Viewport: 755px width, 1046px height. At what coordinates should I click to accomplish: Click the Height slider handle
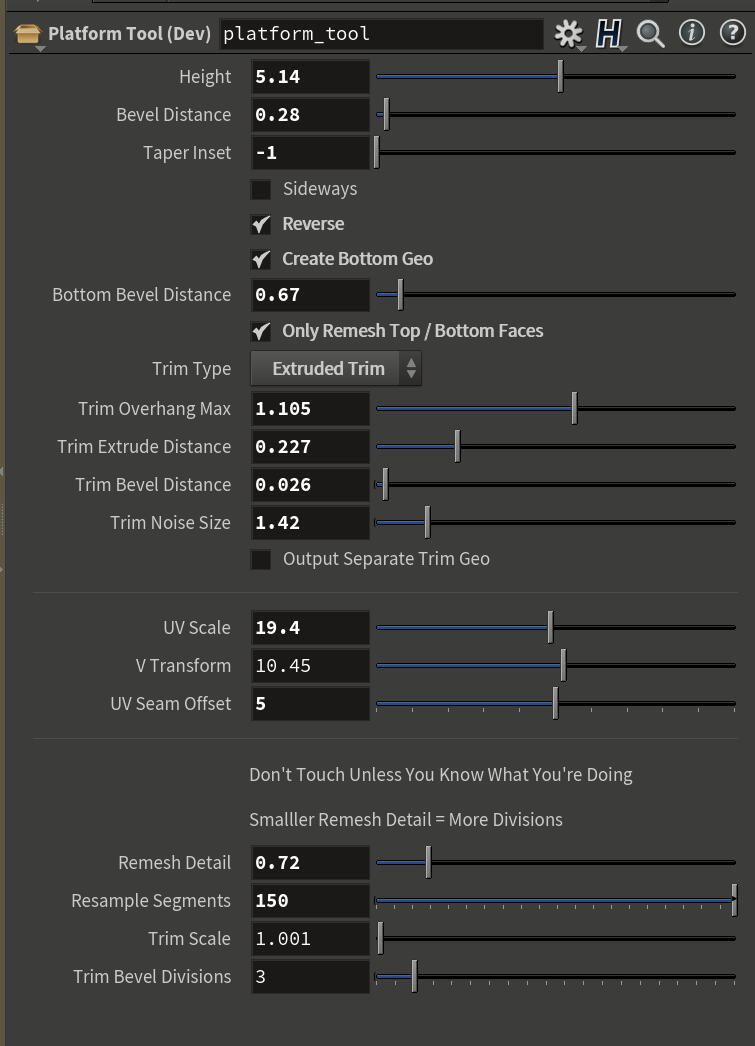[558, 76]
